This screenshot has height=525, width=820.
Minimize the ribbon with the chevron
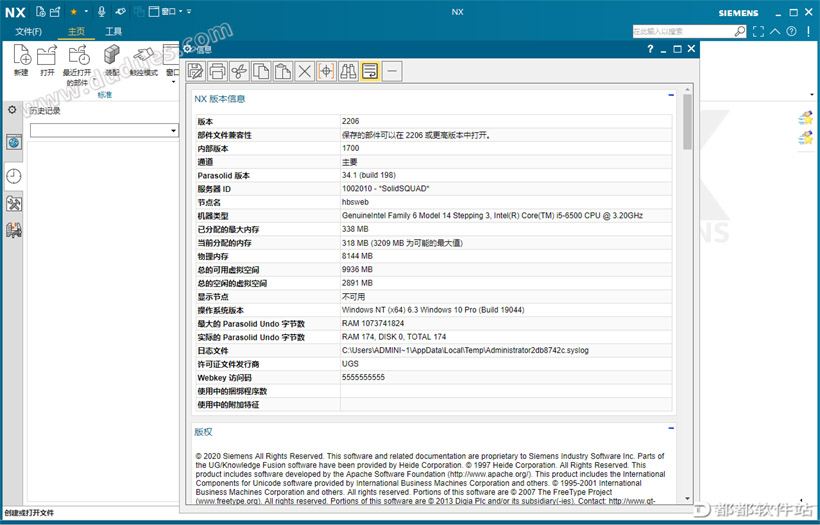775,31
